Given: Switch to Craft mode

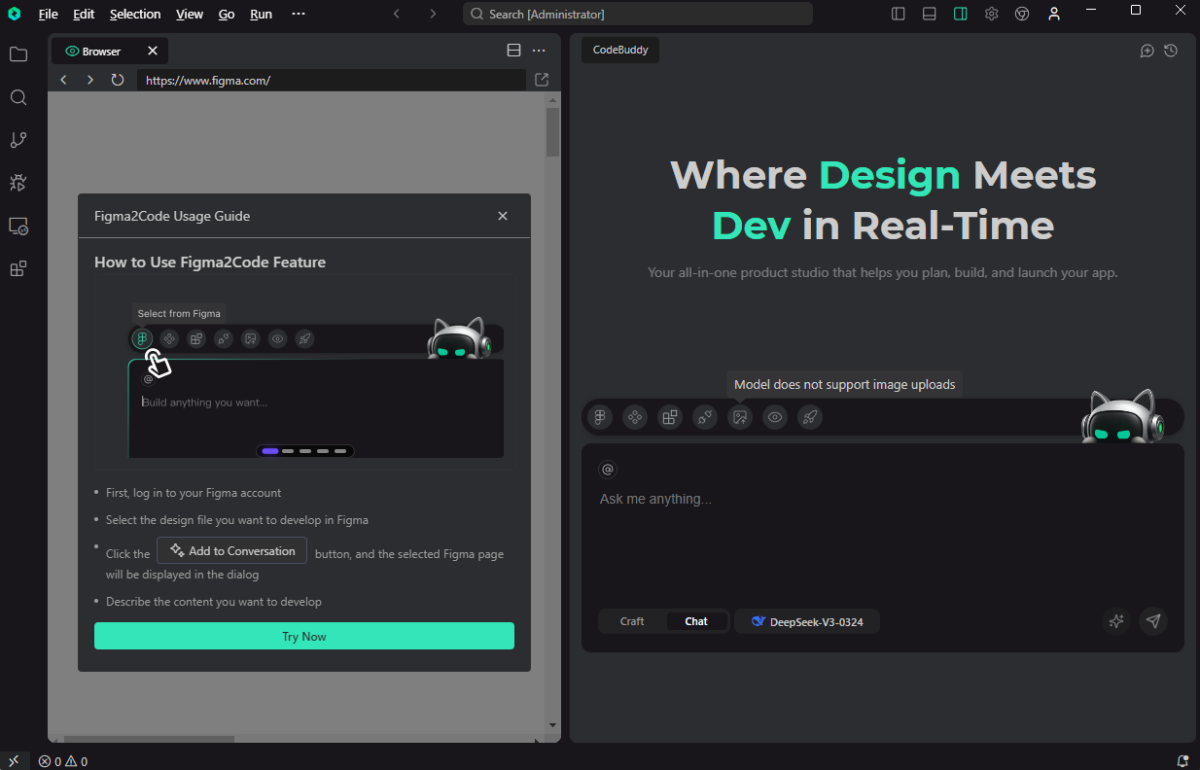Looking at the screenshot, I should point(632,621).
